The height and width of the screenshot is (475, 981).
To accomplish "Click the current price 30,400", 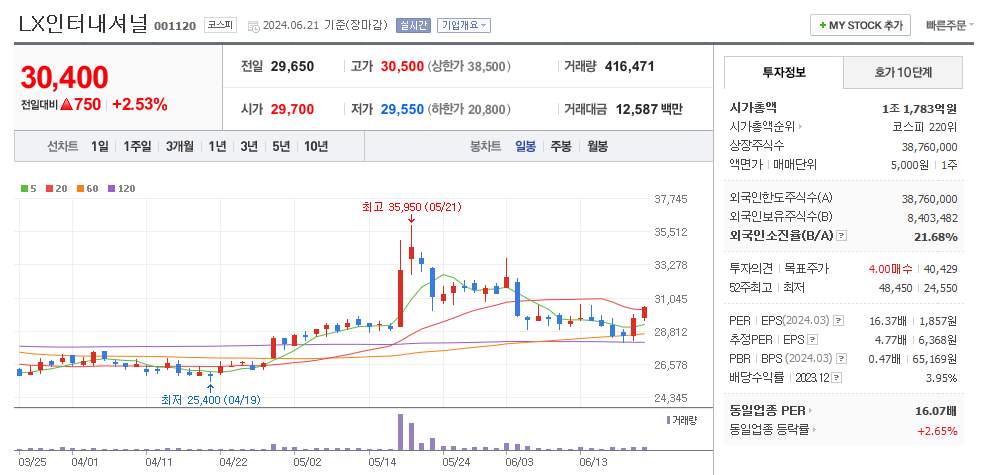I will point(64,78).
